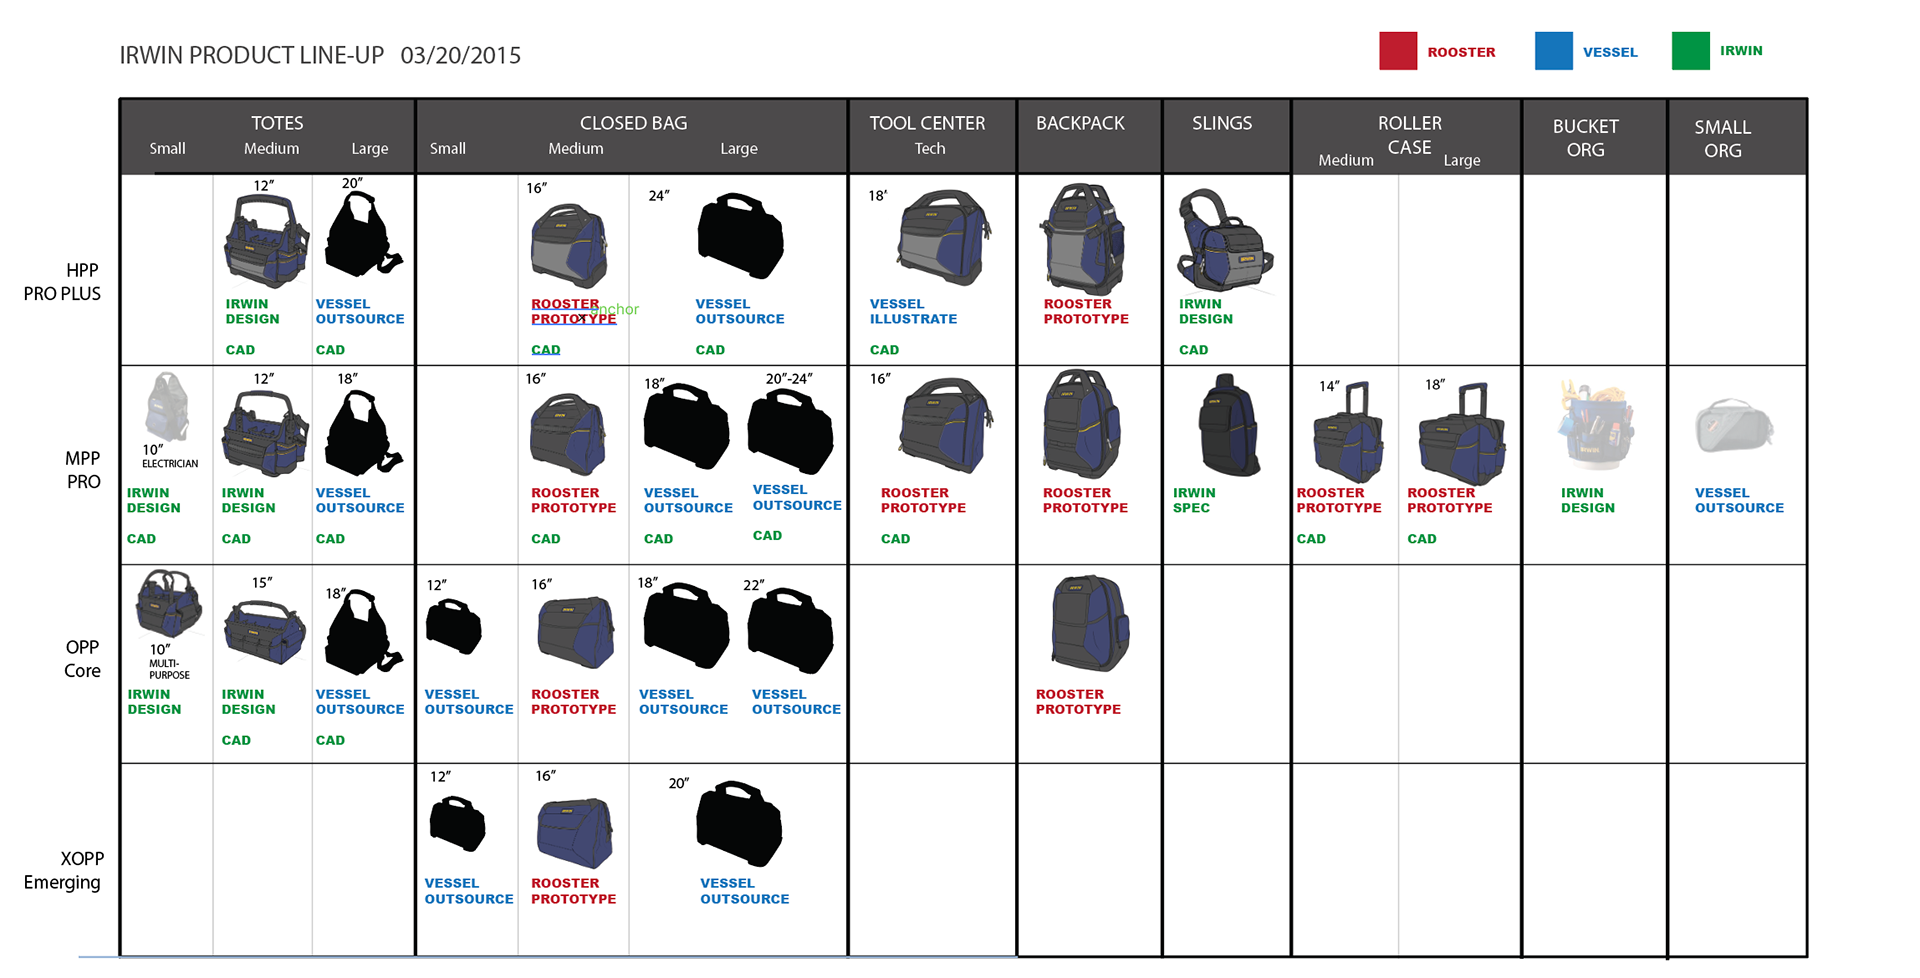Click 'IRWIN DESIGN' under the MPP bucket organizer

(1588, 500)
